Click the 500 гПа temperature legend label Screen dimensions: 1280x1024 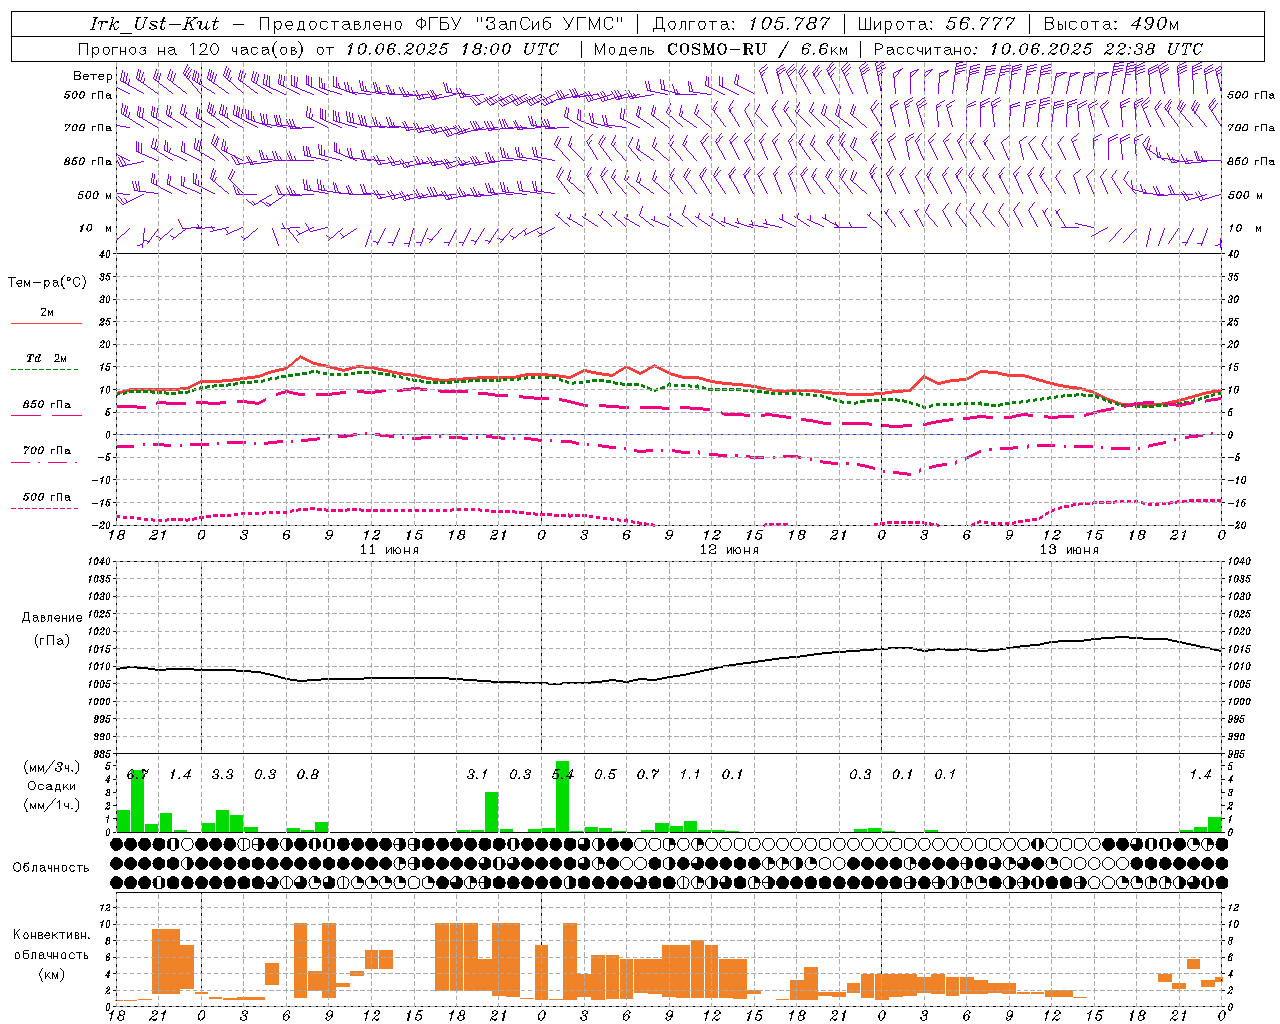click(x=47, y=497)
